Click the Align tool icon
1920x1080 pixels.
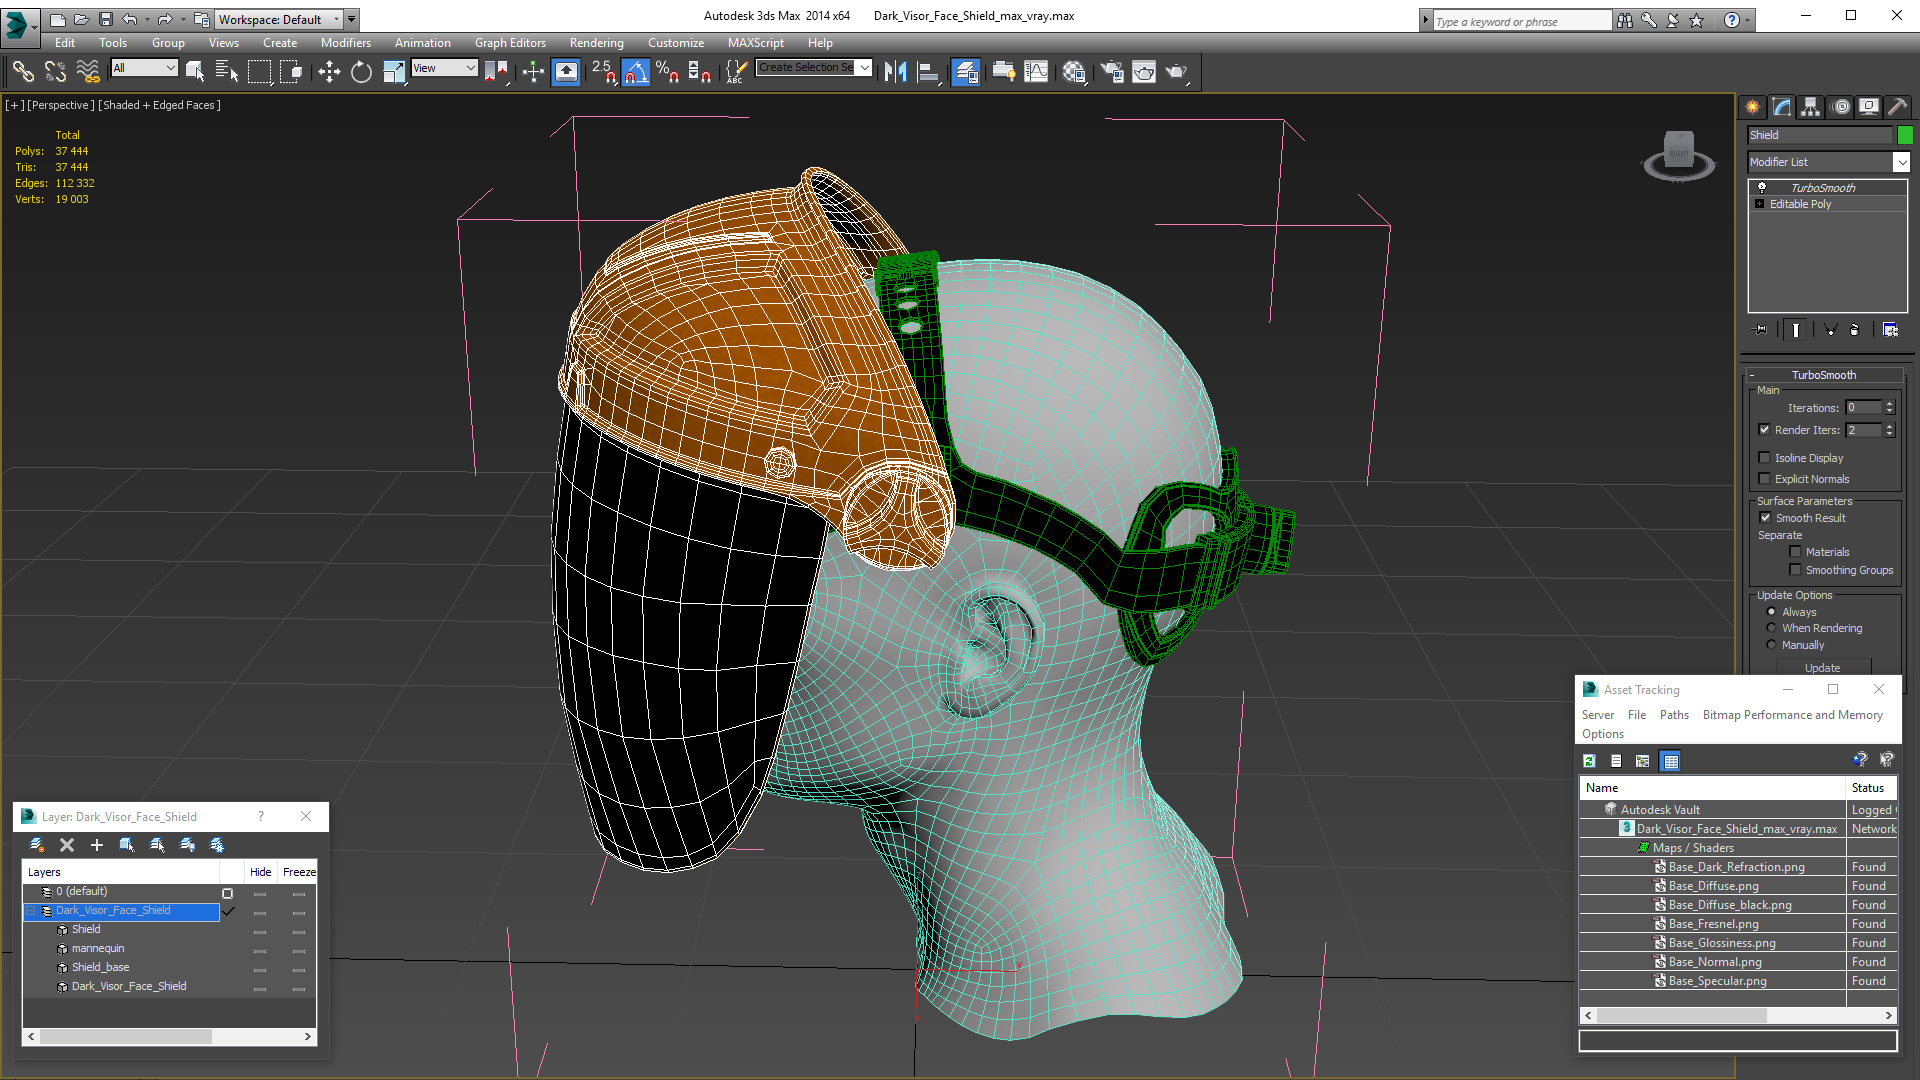tap(929, 71)
